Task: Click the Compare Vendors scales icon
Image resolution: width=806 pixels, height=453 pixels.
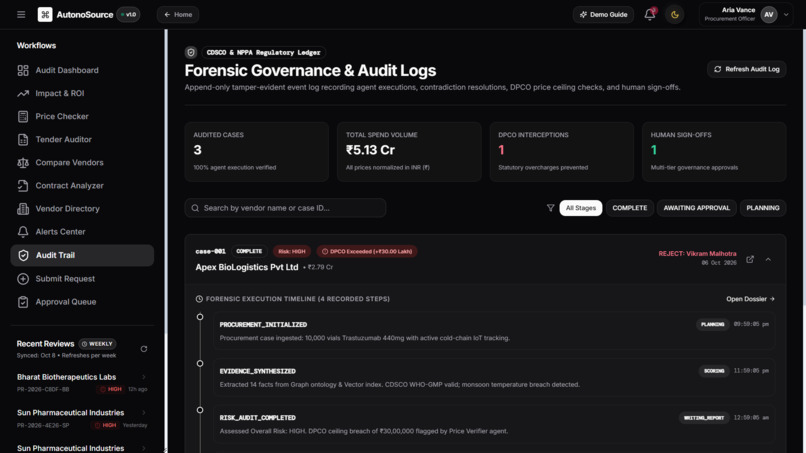Action: coord(23,162)
